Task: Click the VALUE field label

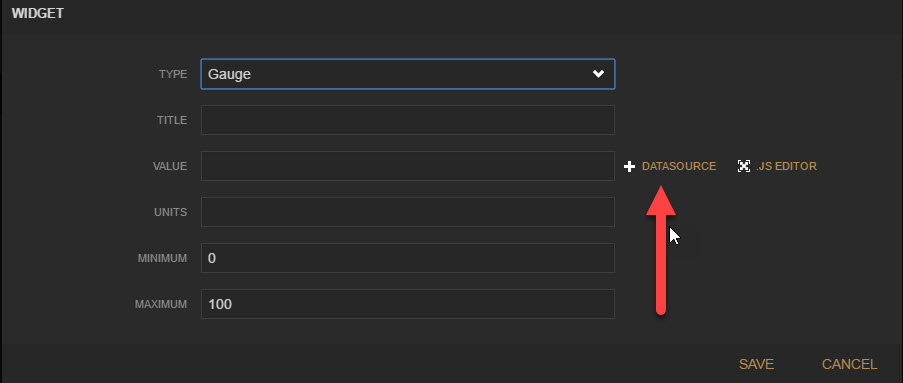Action: [x=170, y=166]
